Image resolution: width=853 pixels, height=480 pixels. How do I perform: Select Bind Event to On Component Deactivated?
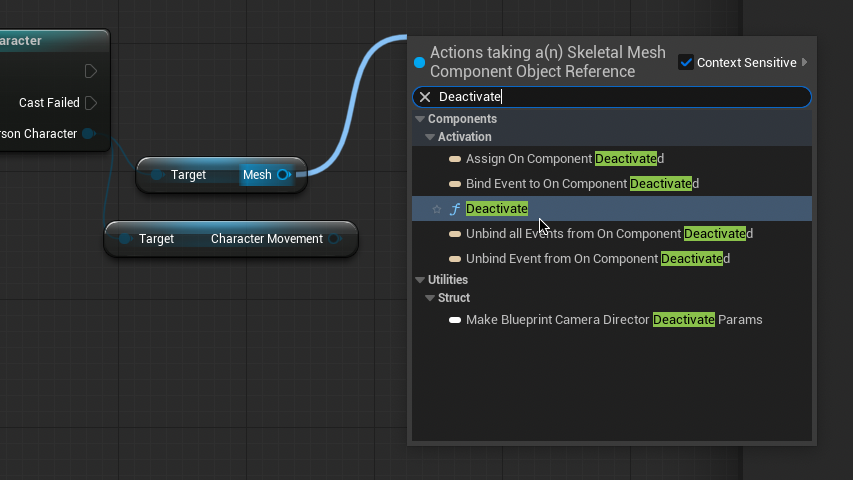[582, 184]
